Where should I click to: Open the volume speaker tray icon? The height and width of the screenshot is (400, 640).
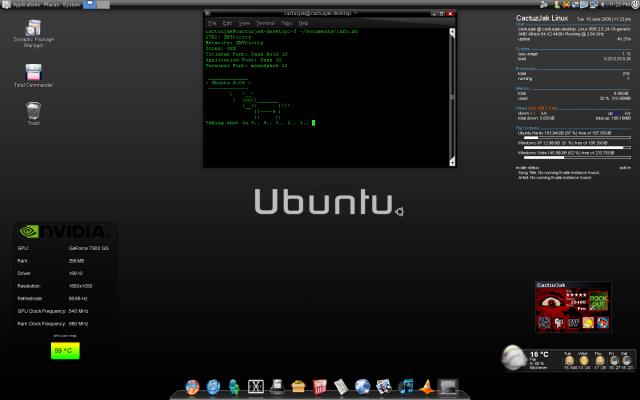pos(603,4)
